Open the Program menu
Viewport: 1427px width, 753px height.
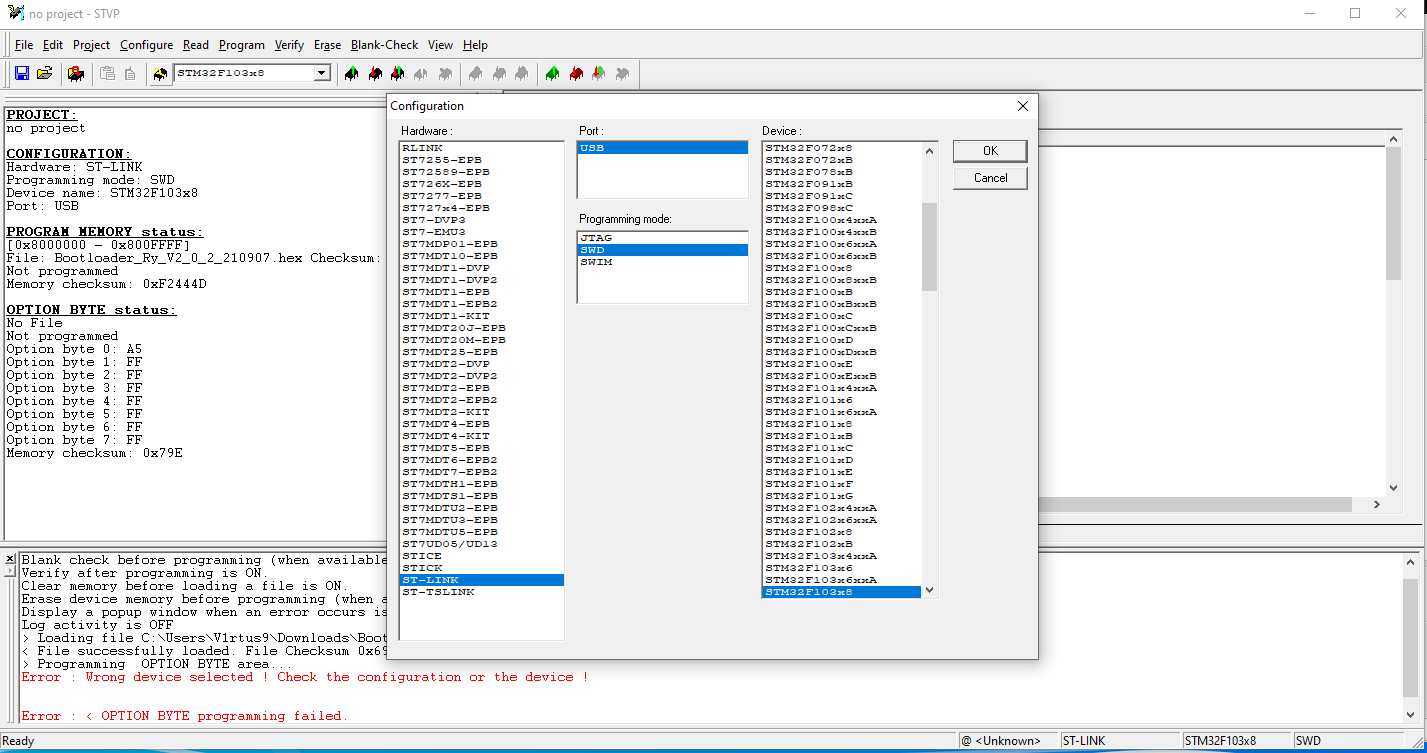241,45
